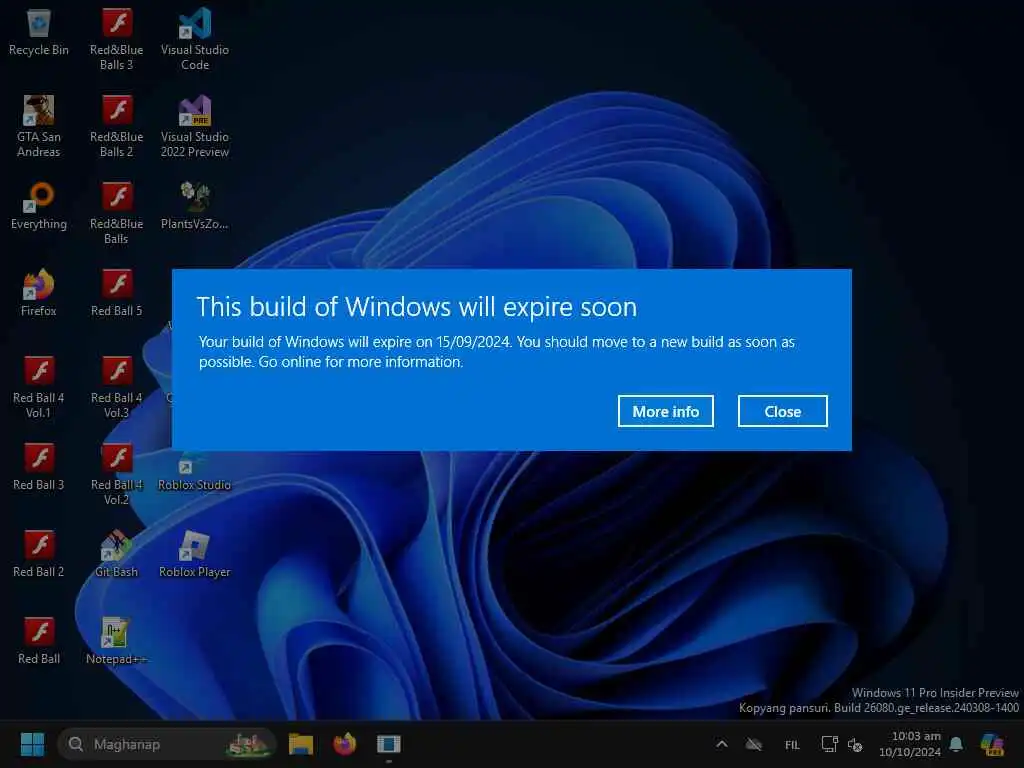1024x768 pixels.
Task: Show hidden system tray icons
Action: pos(722,744)
